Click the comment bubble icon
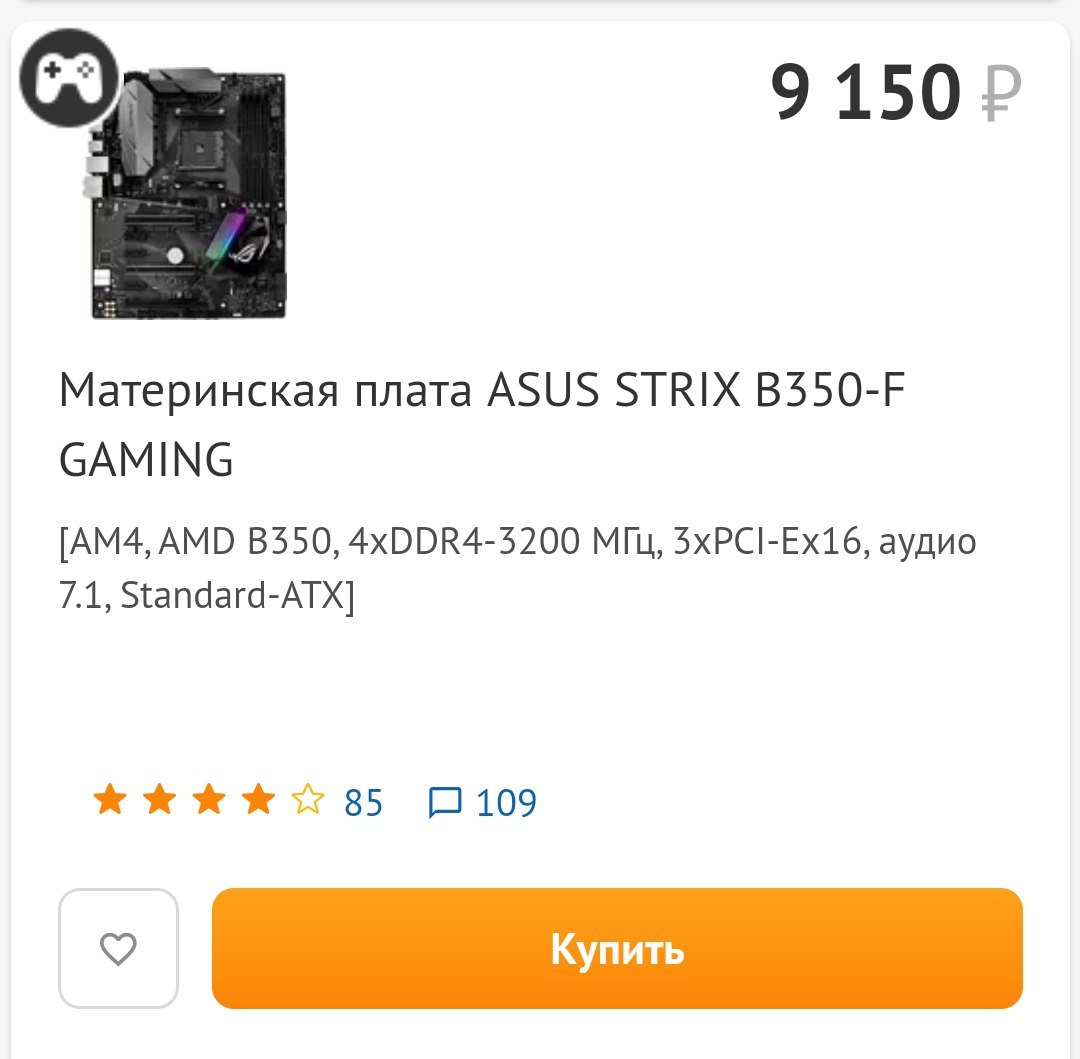 click(444, 802)
